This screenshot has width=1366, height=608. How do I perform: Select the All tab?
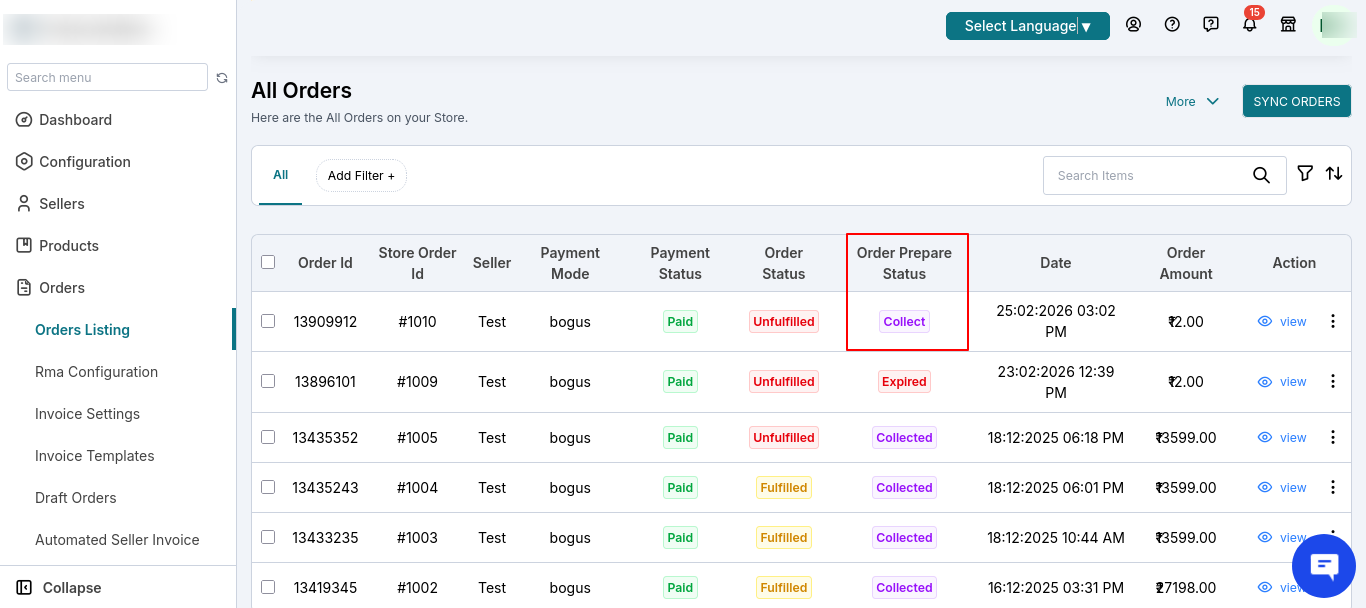pos(280,175)
